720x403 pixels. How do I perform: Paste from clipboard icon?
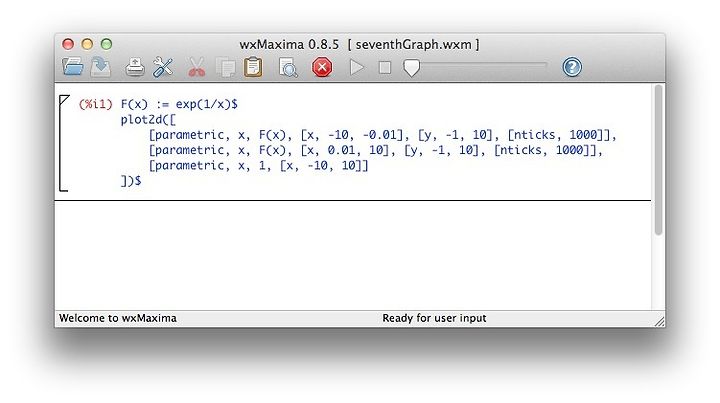253,67
